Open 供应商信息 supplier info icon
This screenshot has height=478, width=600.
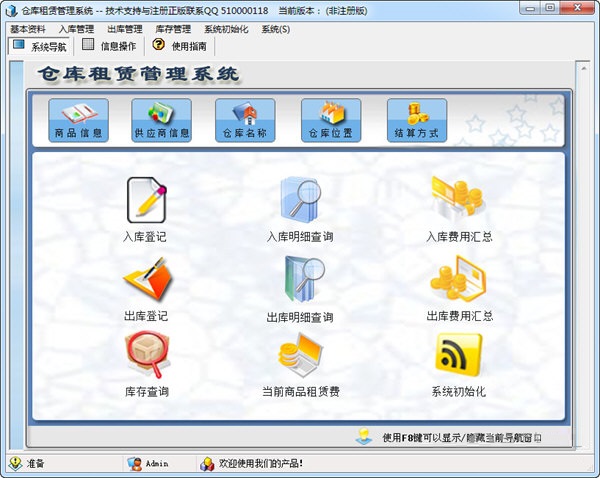pos(161,120)
